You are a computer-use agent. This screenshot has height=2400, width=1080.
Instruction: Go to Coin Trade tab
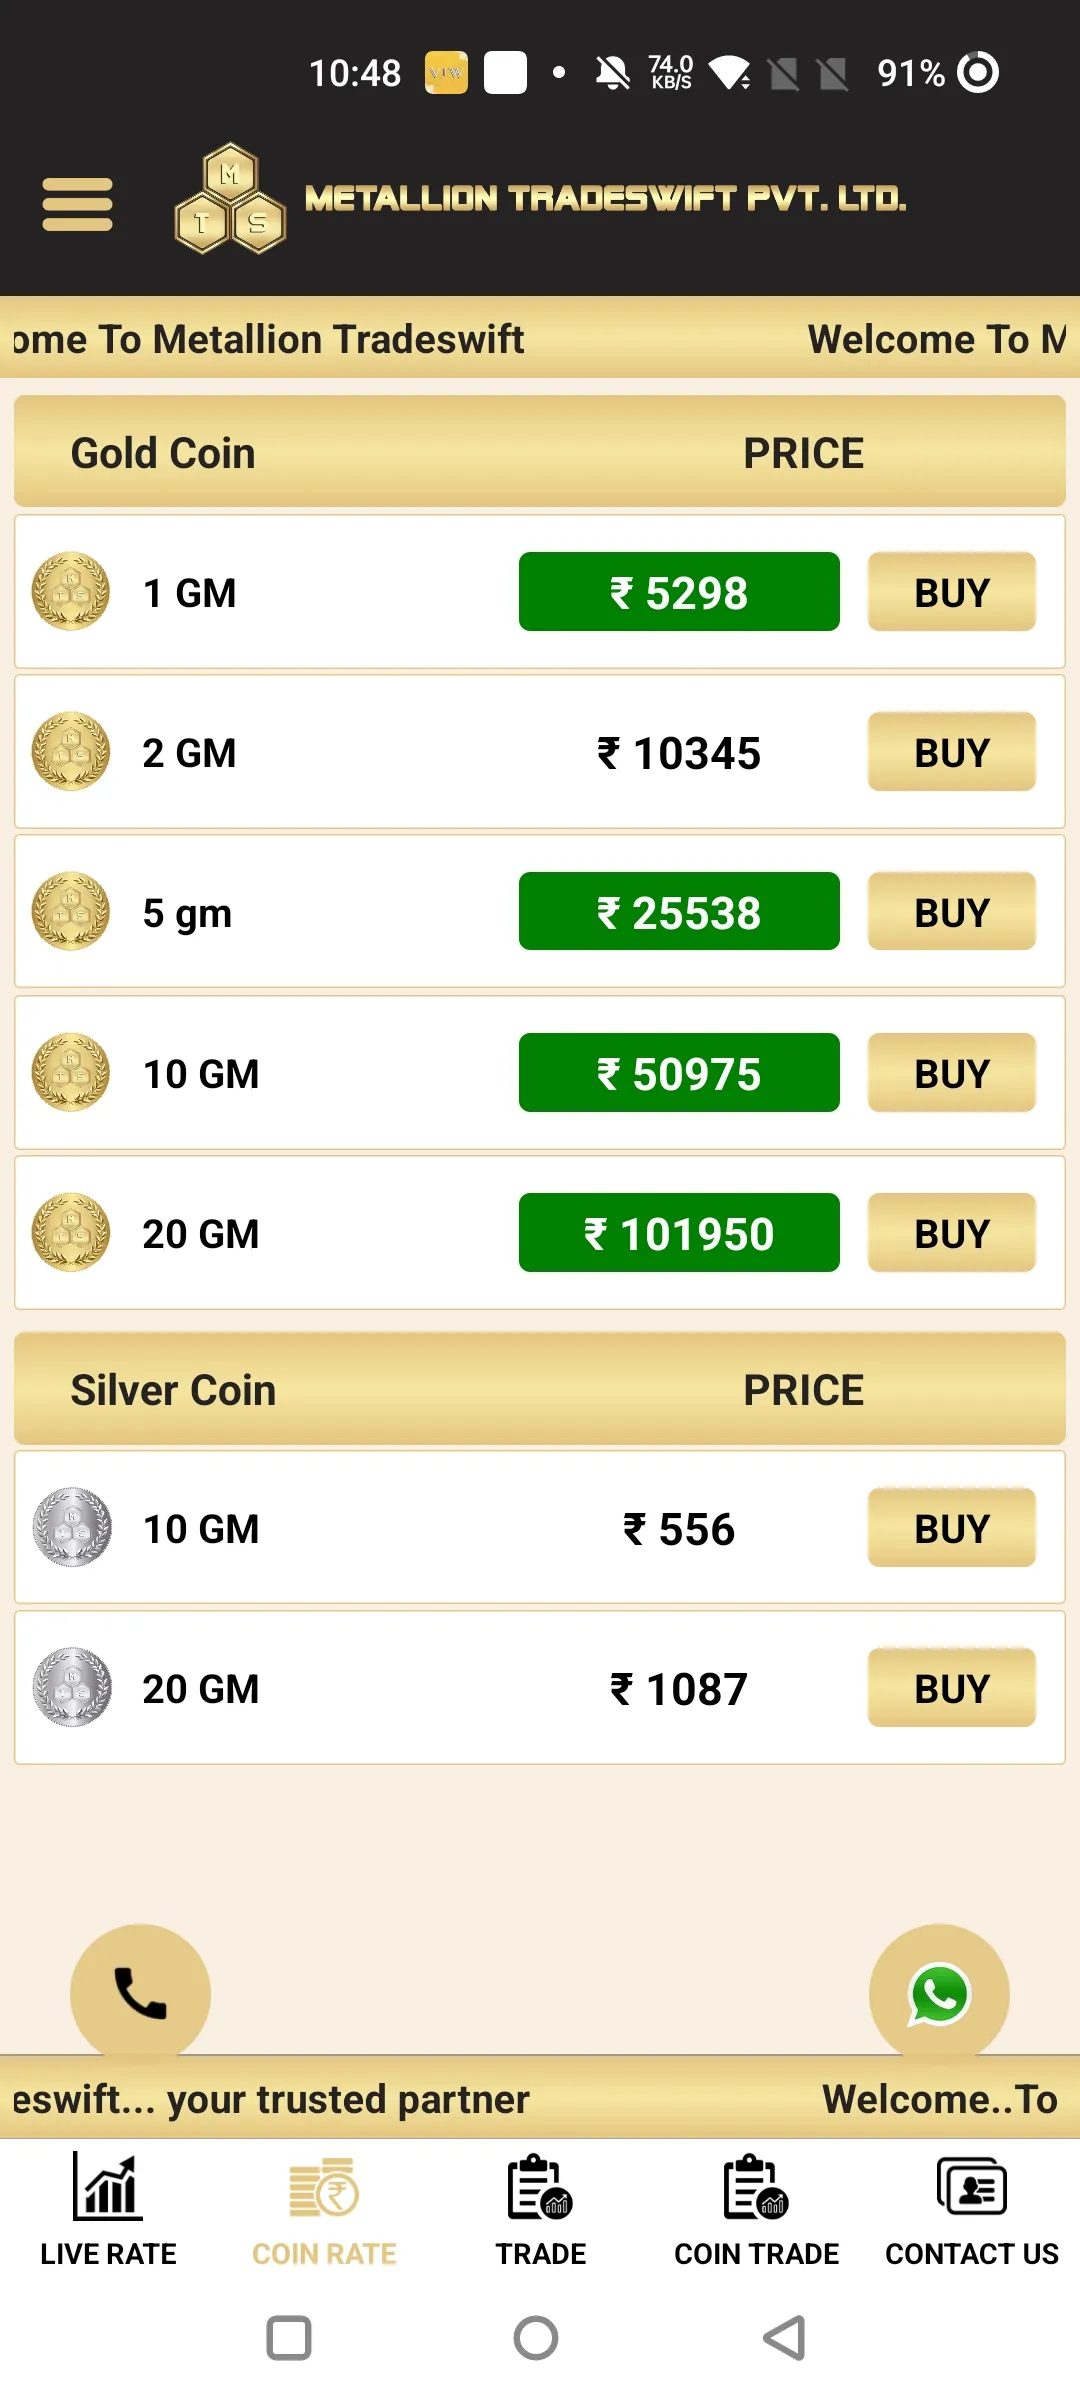[x=756, y=2211]
